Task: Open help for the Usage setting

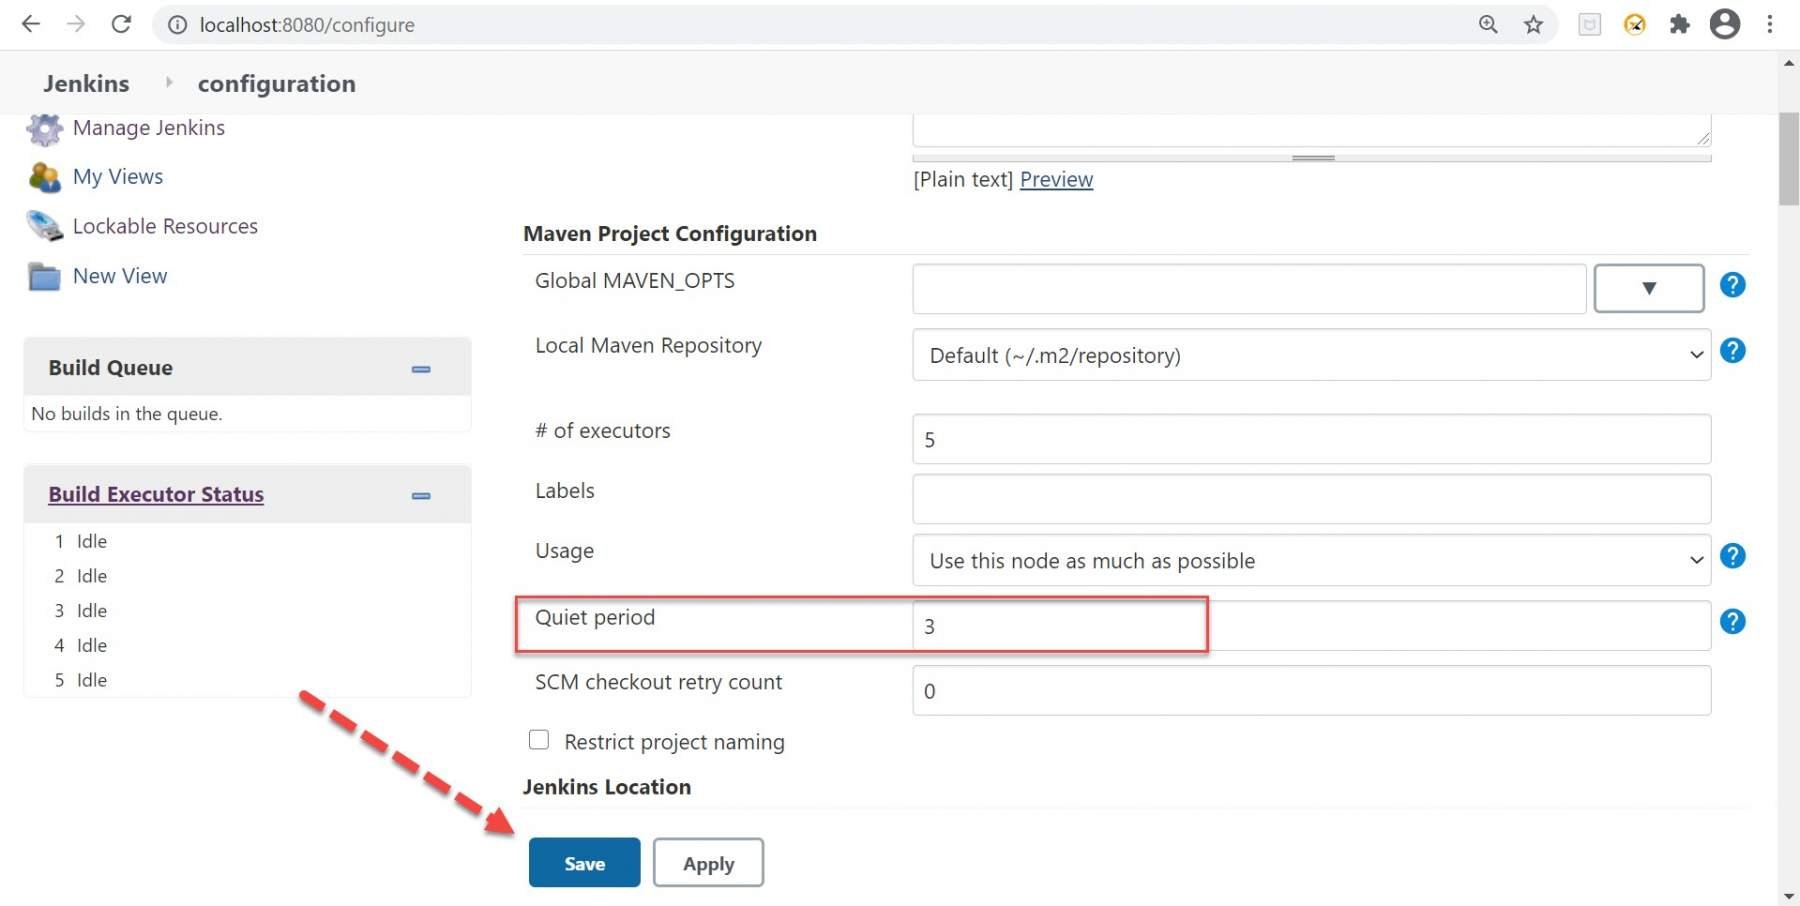Action: [x=1734, y=556]
